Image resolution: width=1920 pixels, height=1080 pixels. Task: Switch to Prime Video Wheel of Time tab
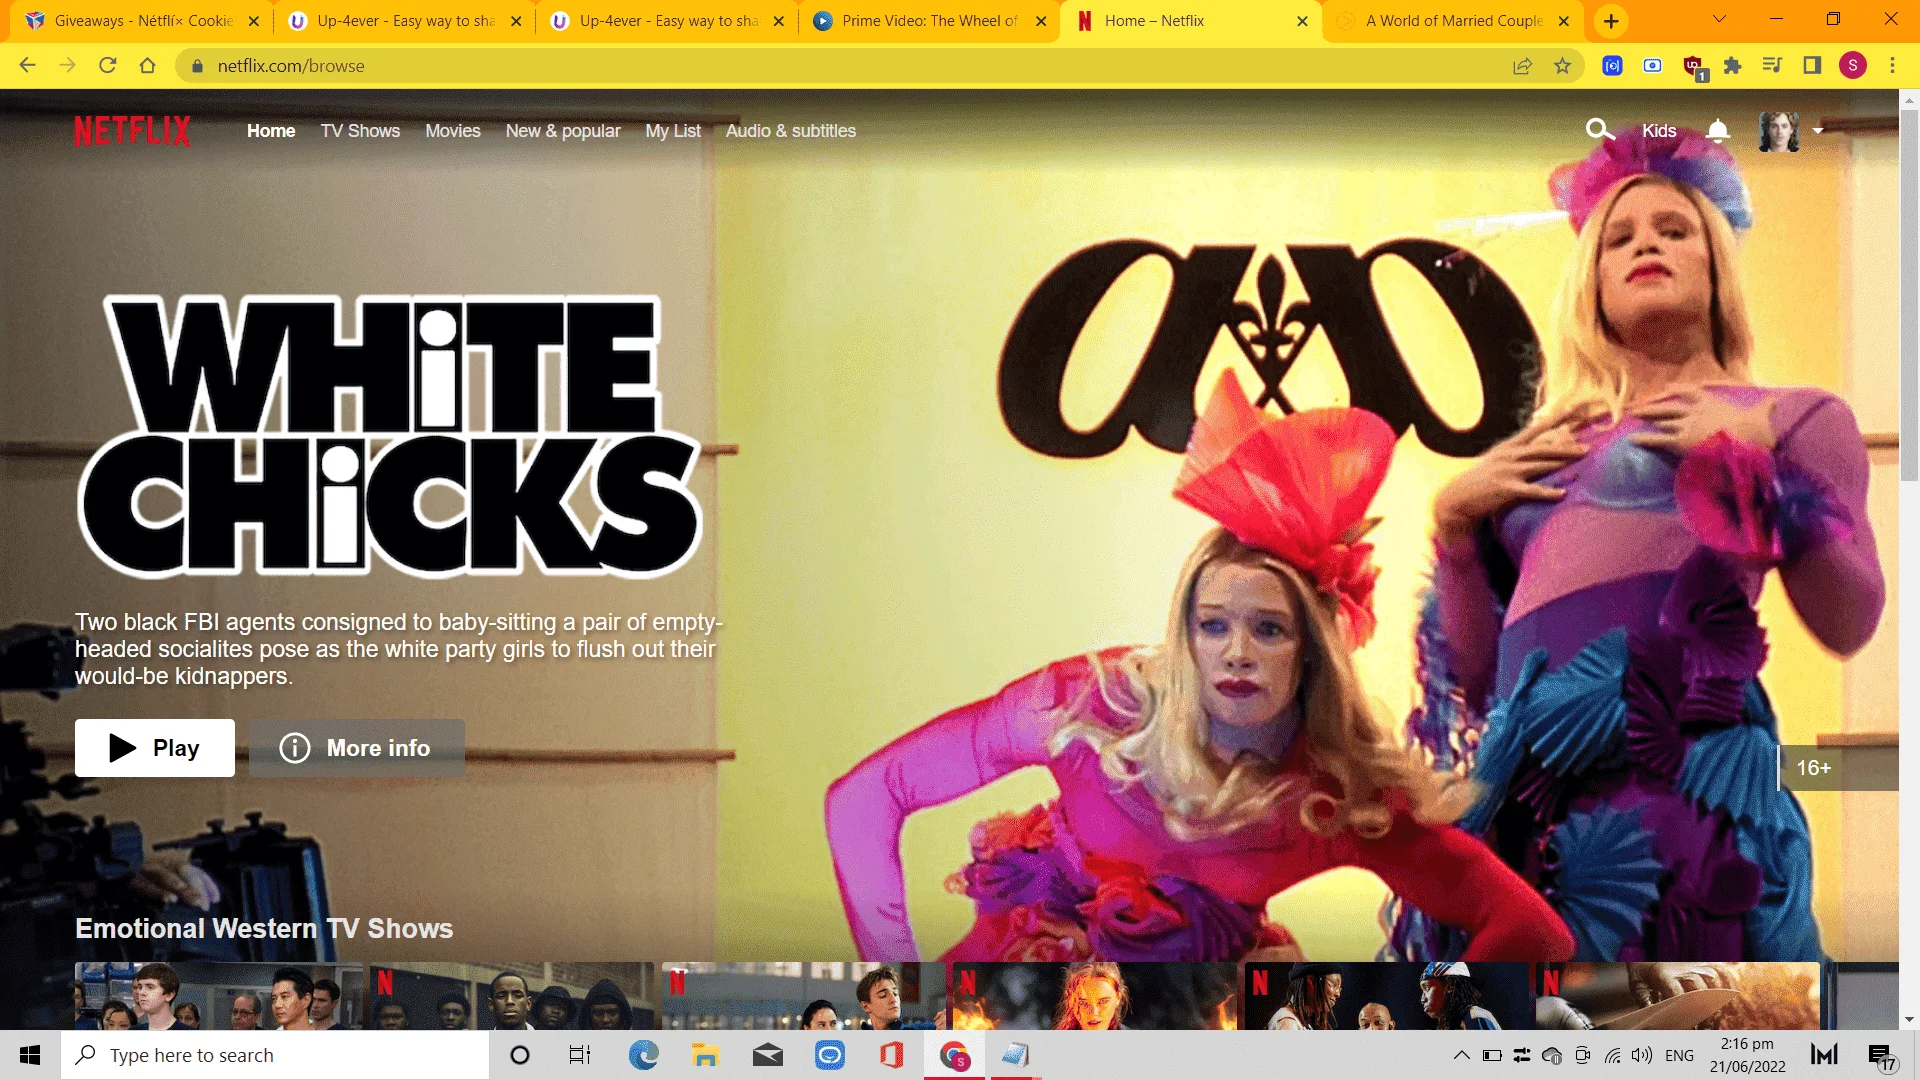[x=929, y=21]
